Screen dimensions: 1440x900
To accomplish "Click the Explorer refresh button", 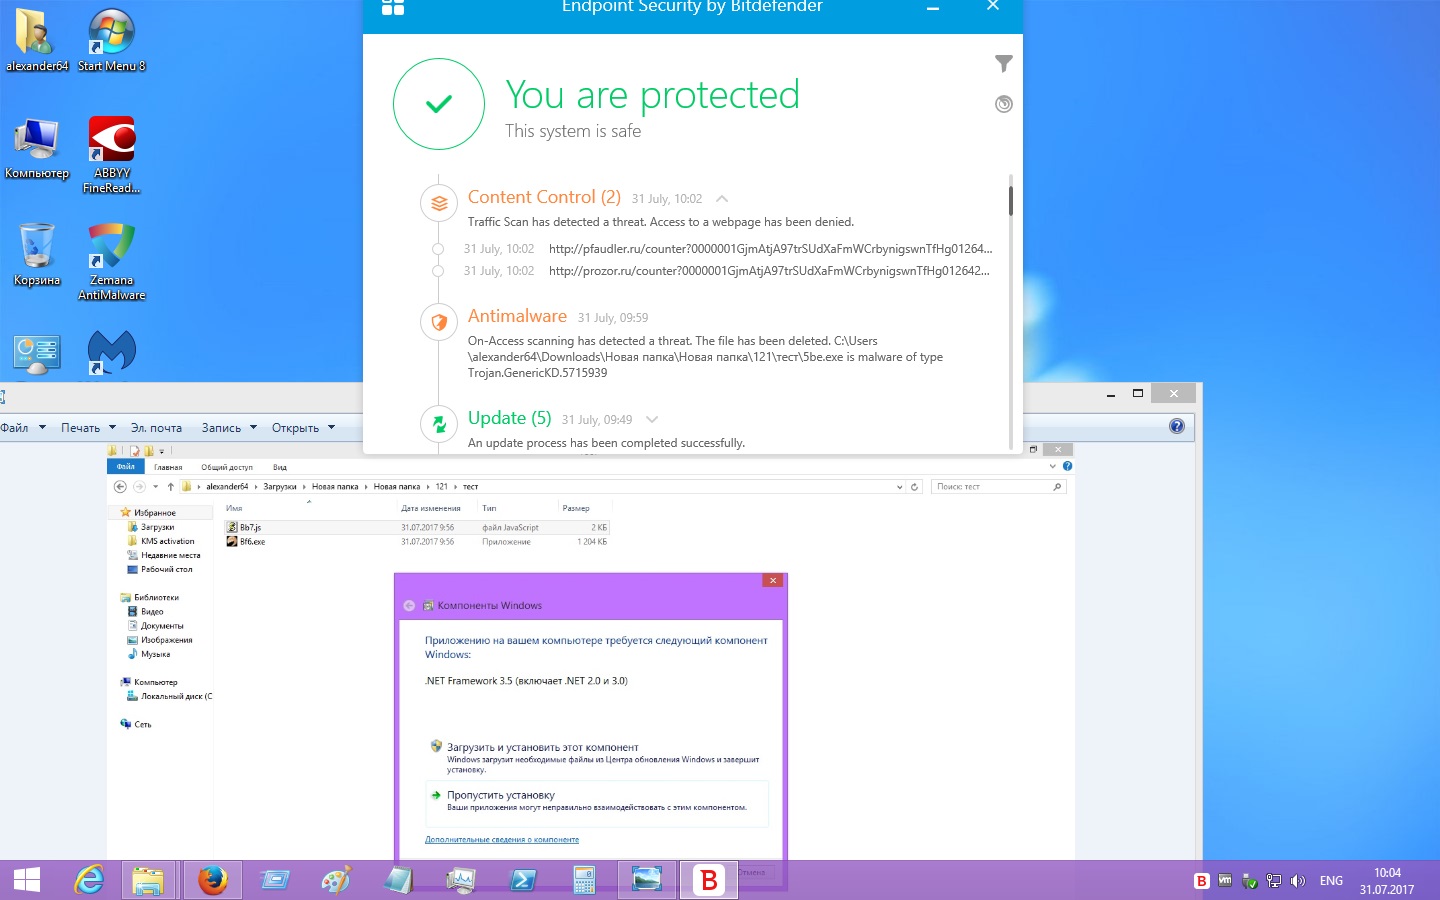I will (914, 487).
